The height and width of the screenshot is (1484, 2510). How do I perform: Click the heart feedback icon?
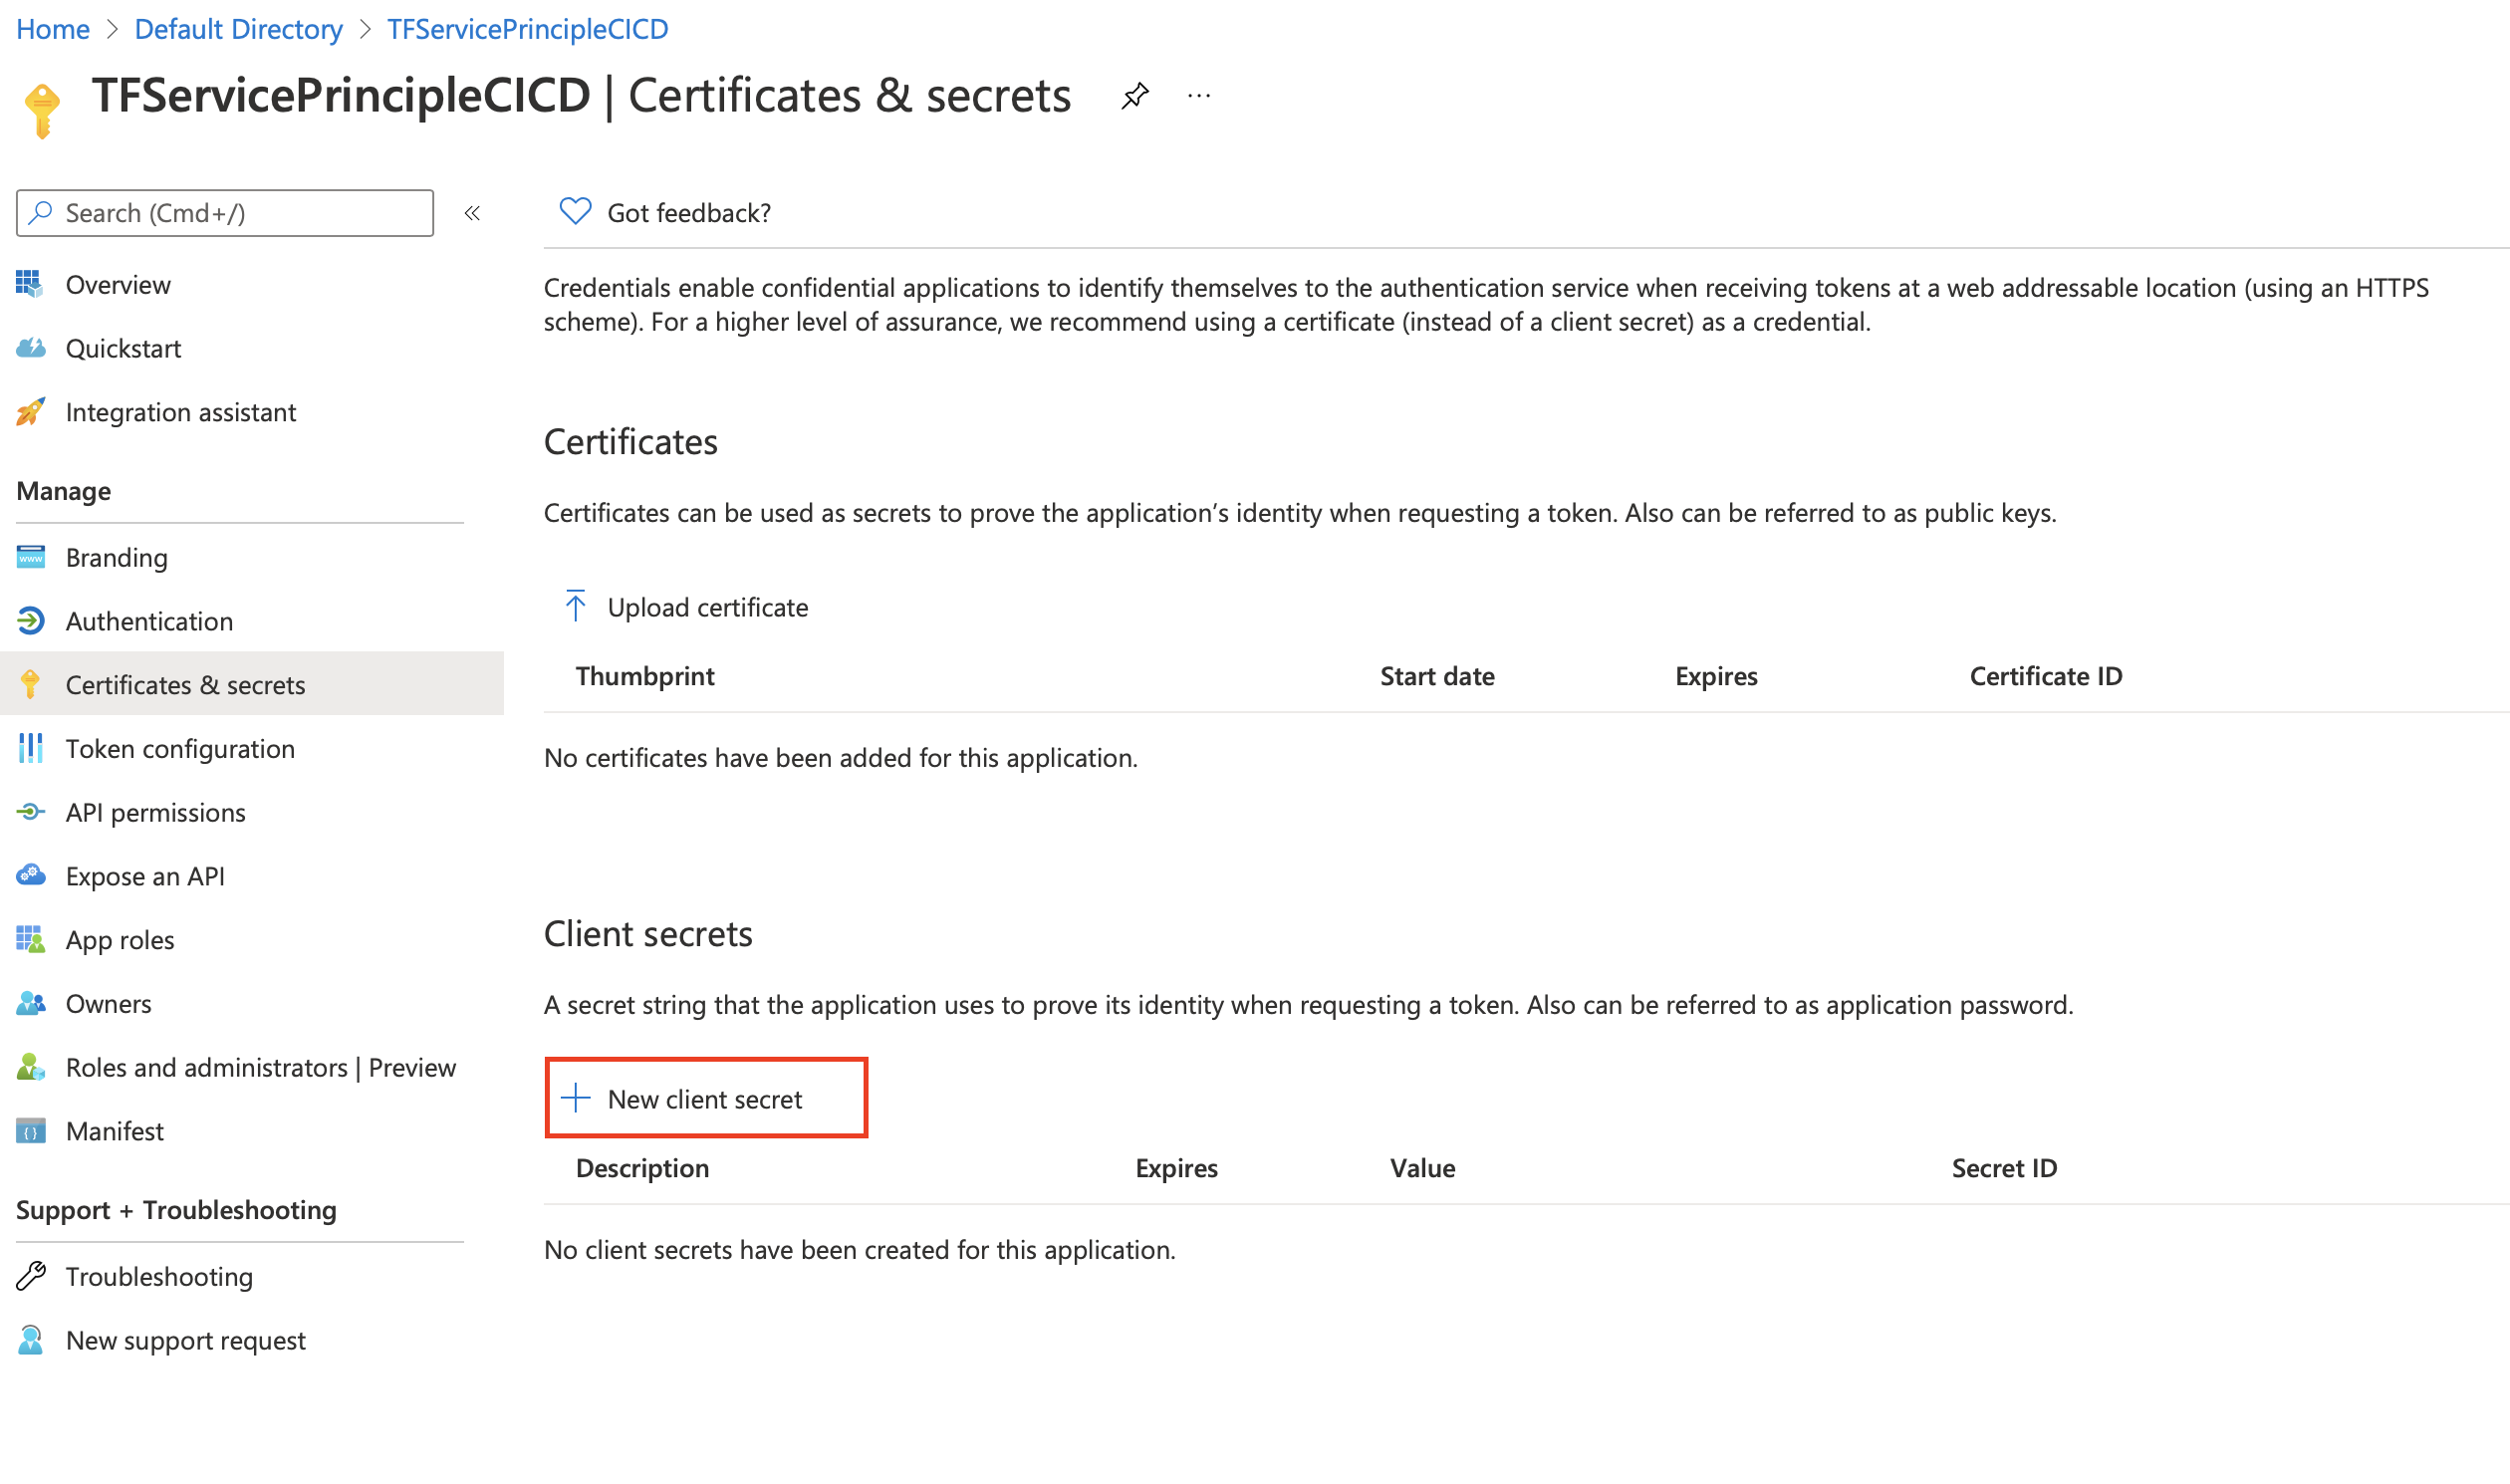pos(575,212)
